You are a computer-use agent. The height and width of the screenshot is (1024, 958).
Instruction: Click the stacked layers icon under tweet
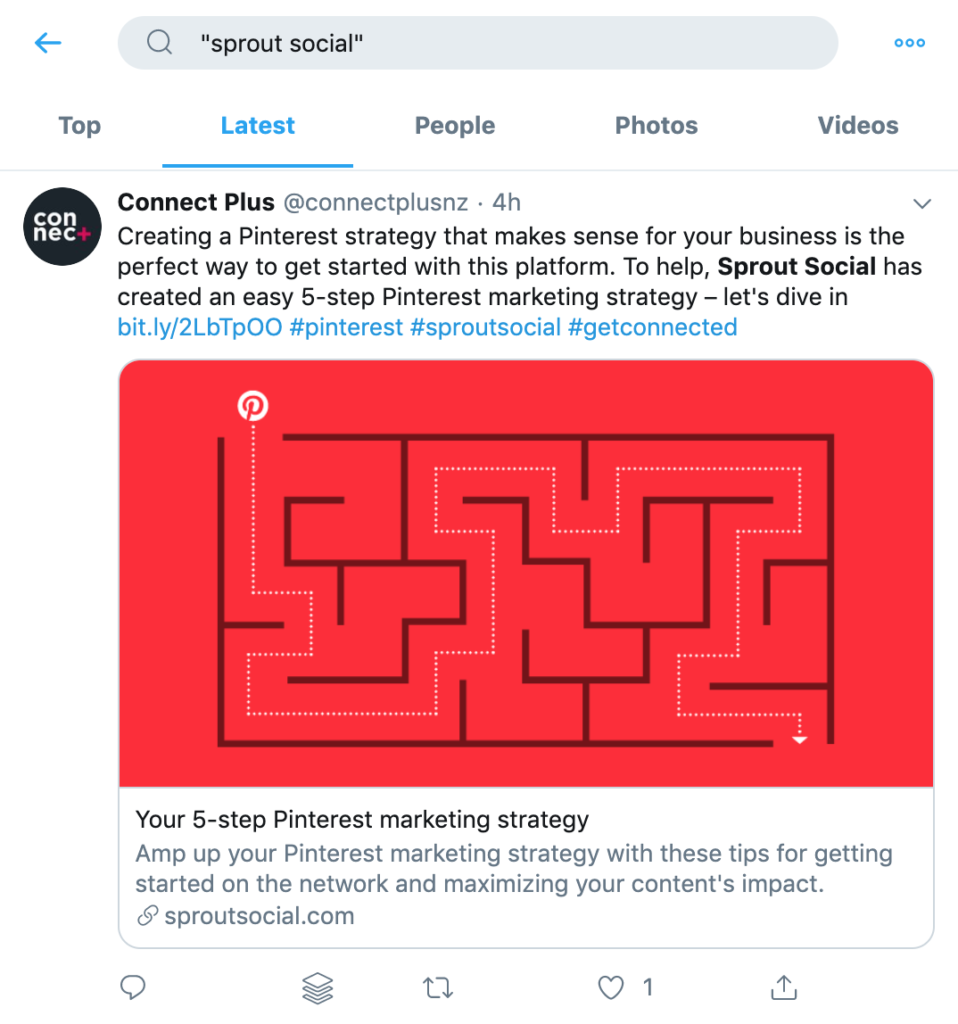pos(317,988)
